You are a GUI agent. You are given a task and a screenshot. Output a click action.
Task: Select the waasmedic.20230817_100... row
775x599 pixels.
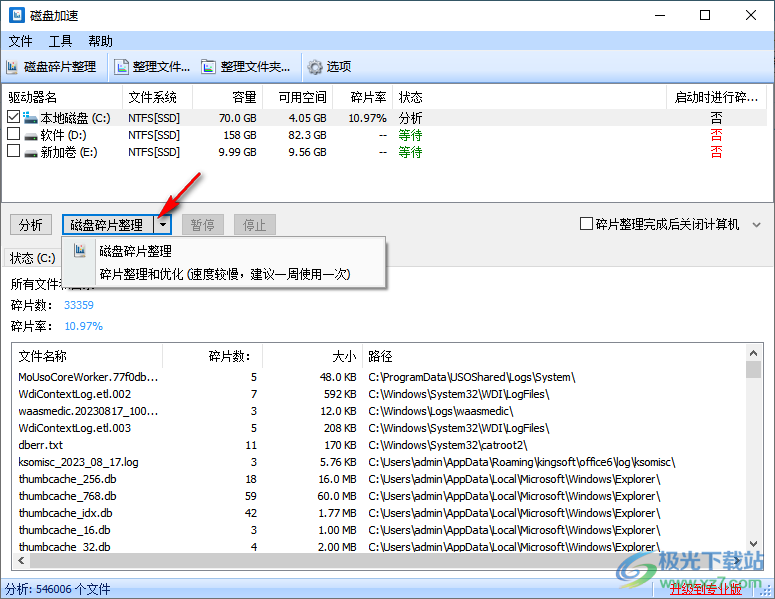379,411
